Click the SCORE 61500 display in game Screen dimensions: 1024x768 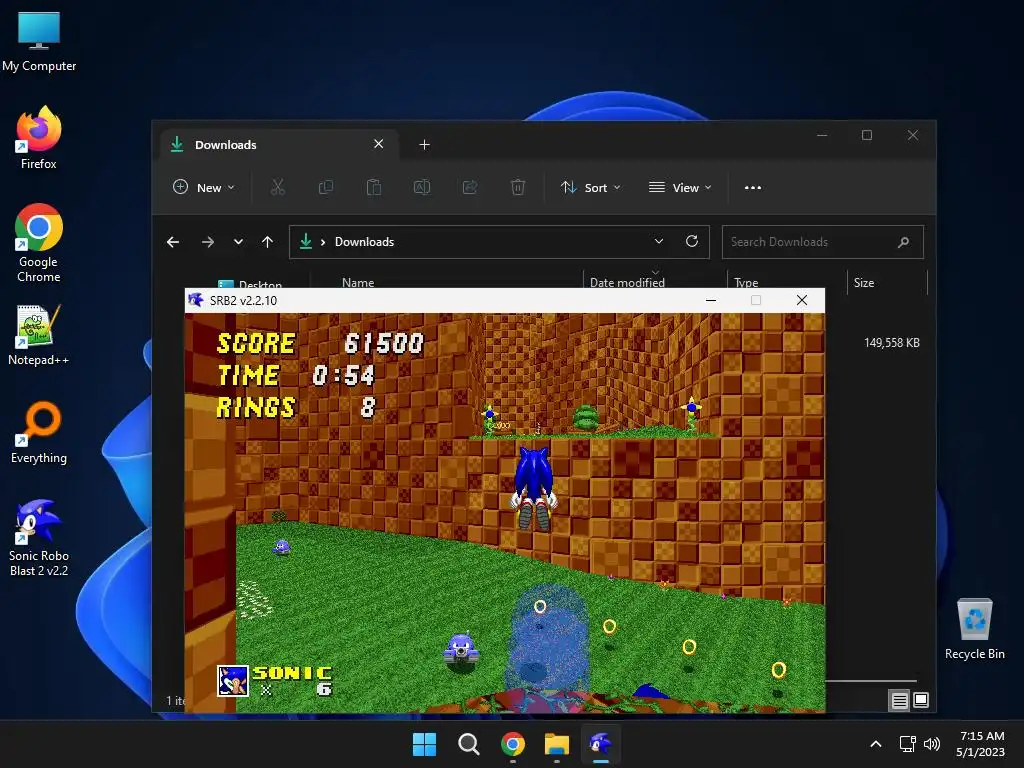[x=321, y=343]
